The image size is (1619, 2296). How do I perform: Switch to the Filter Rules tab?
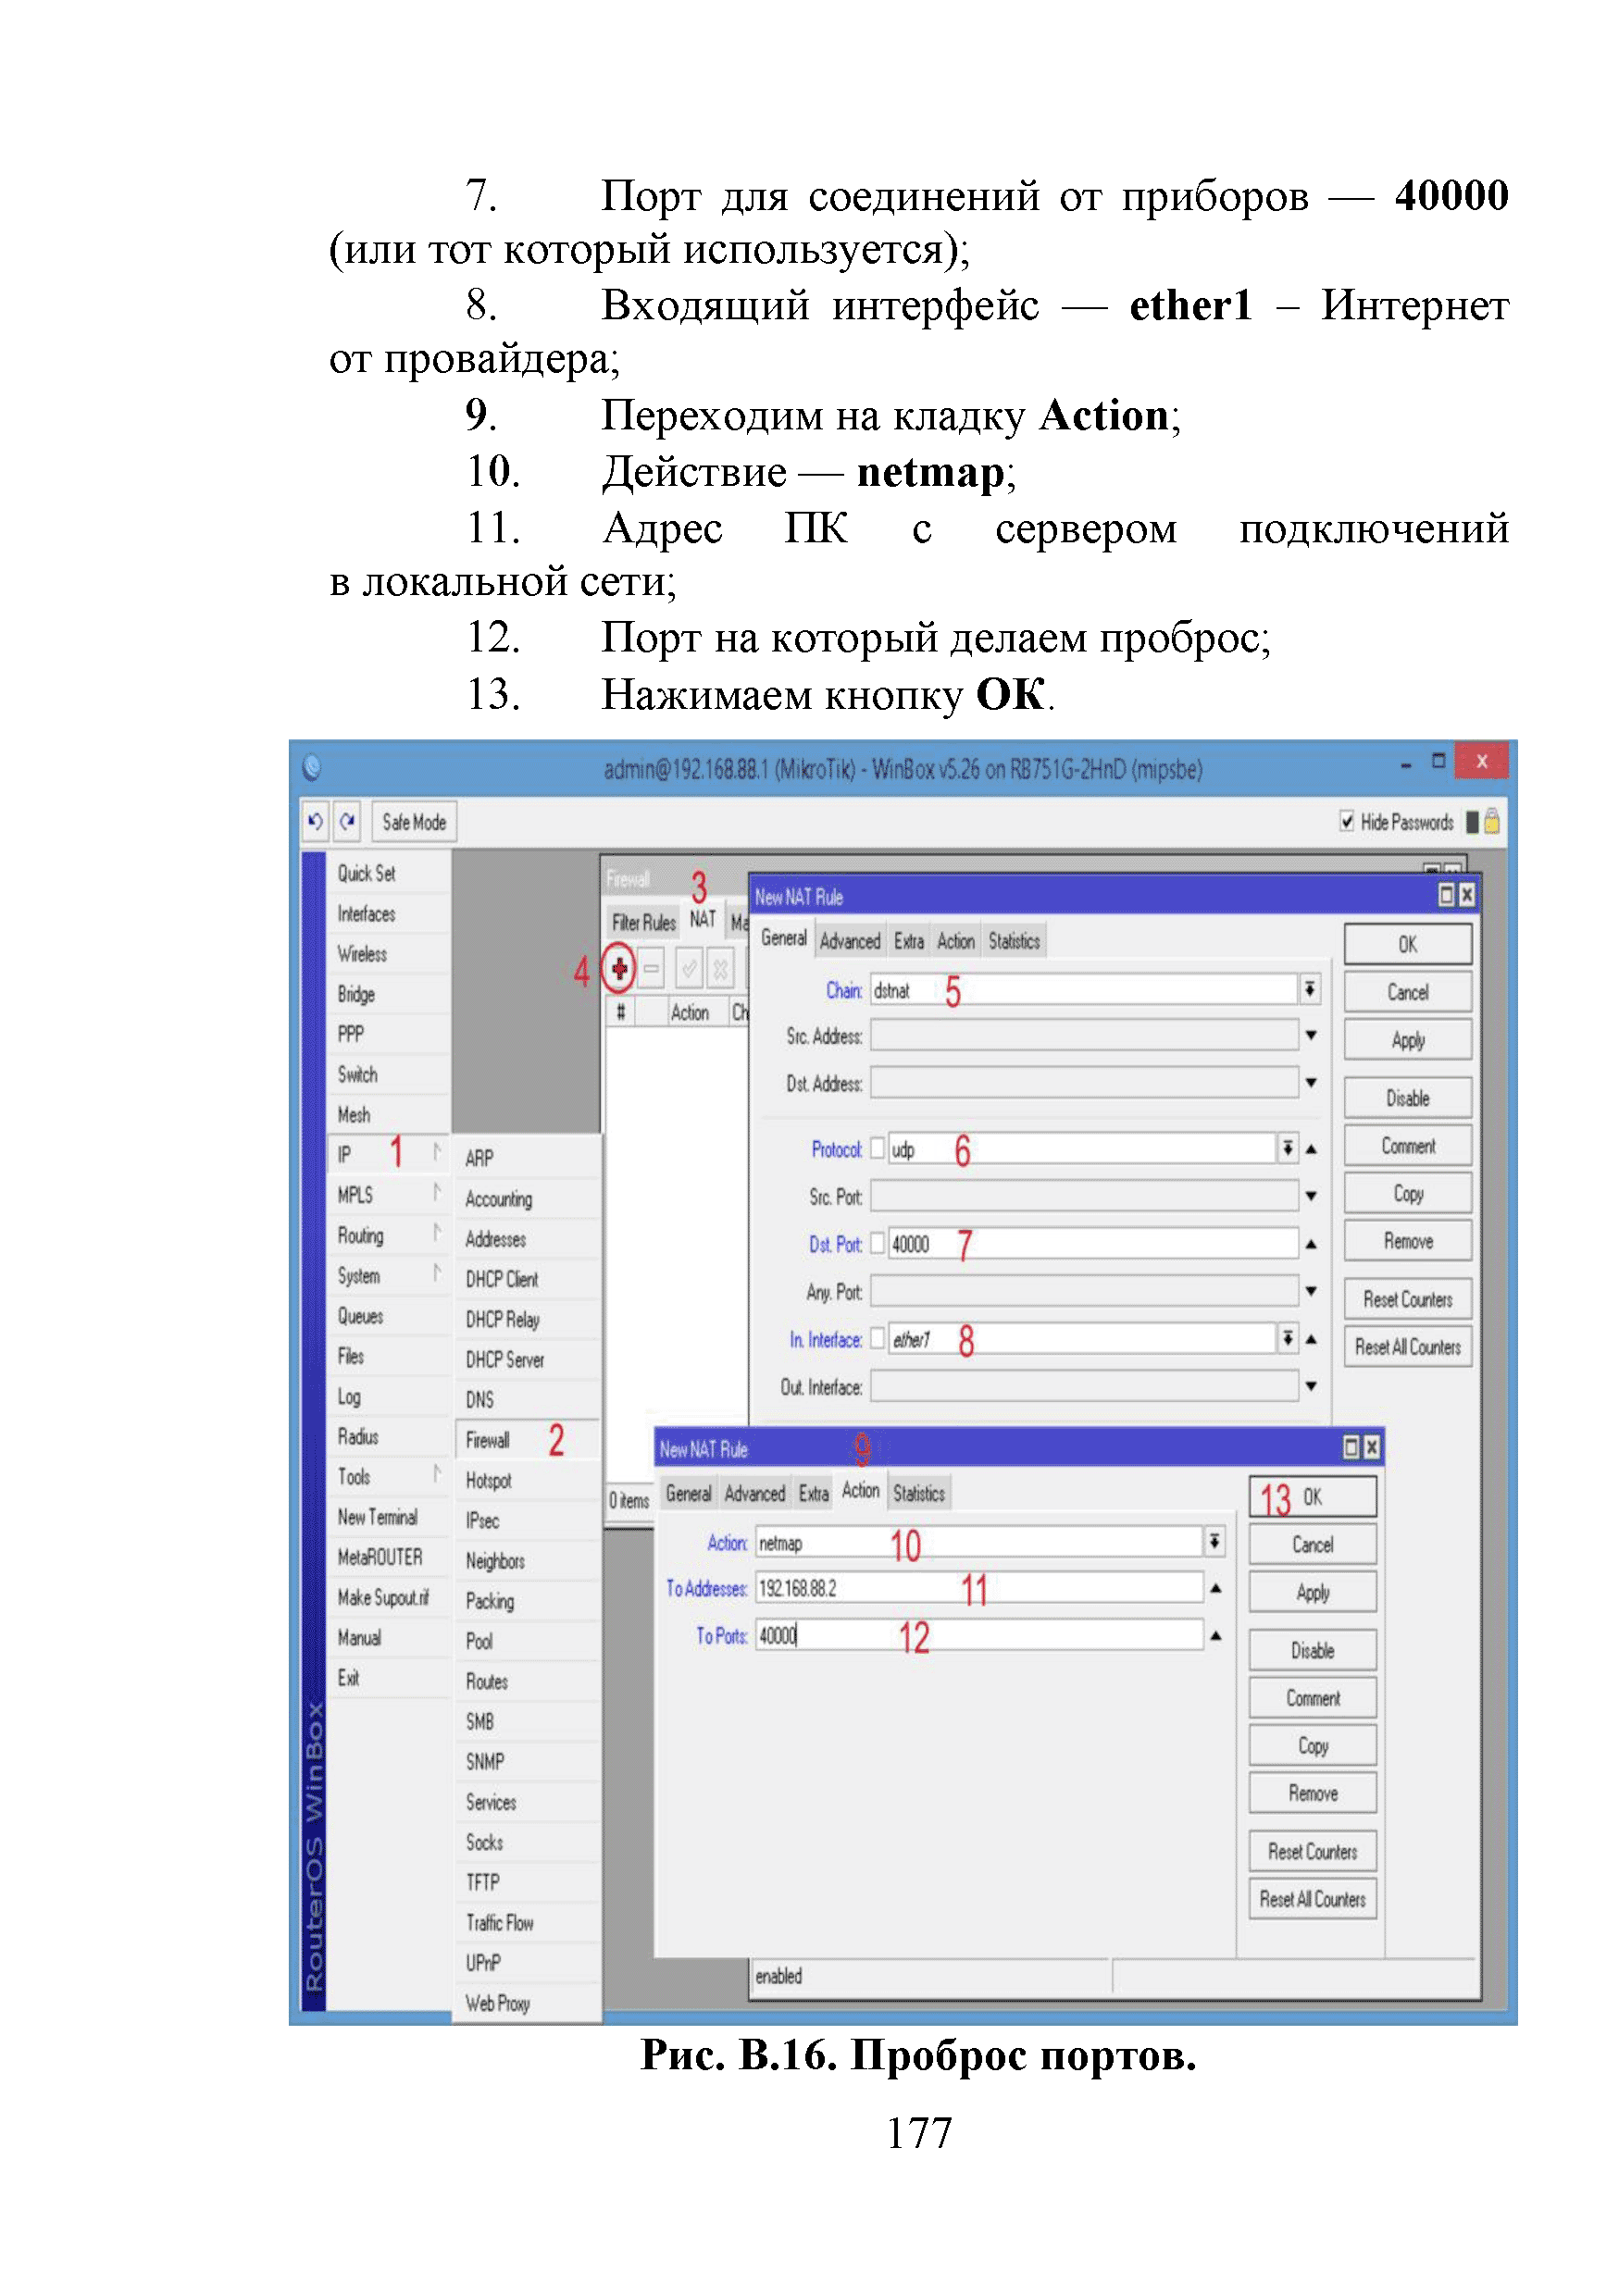pyautogui.click(x=644, y=923)
